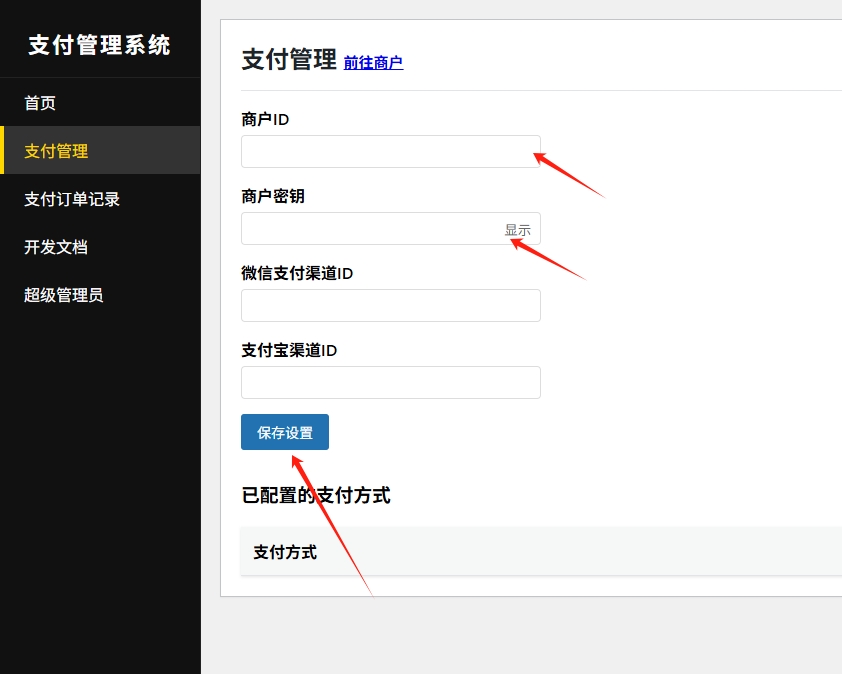Screen dimensions: 842x674
Task: Click 超级管理员 in the sidebar
Action: (x=64, y=295)
